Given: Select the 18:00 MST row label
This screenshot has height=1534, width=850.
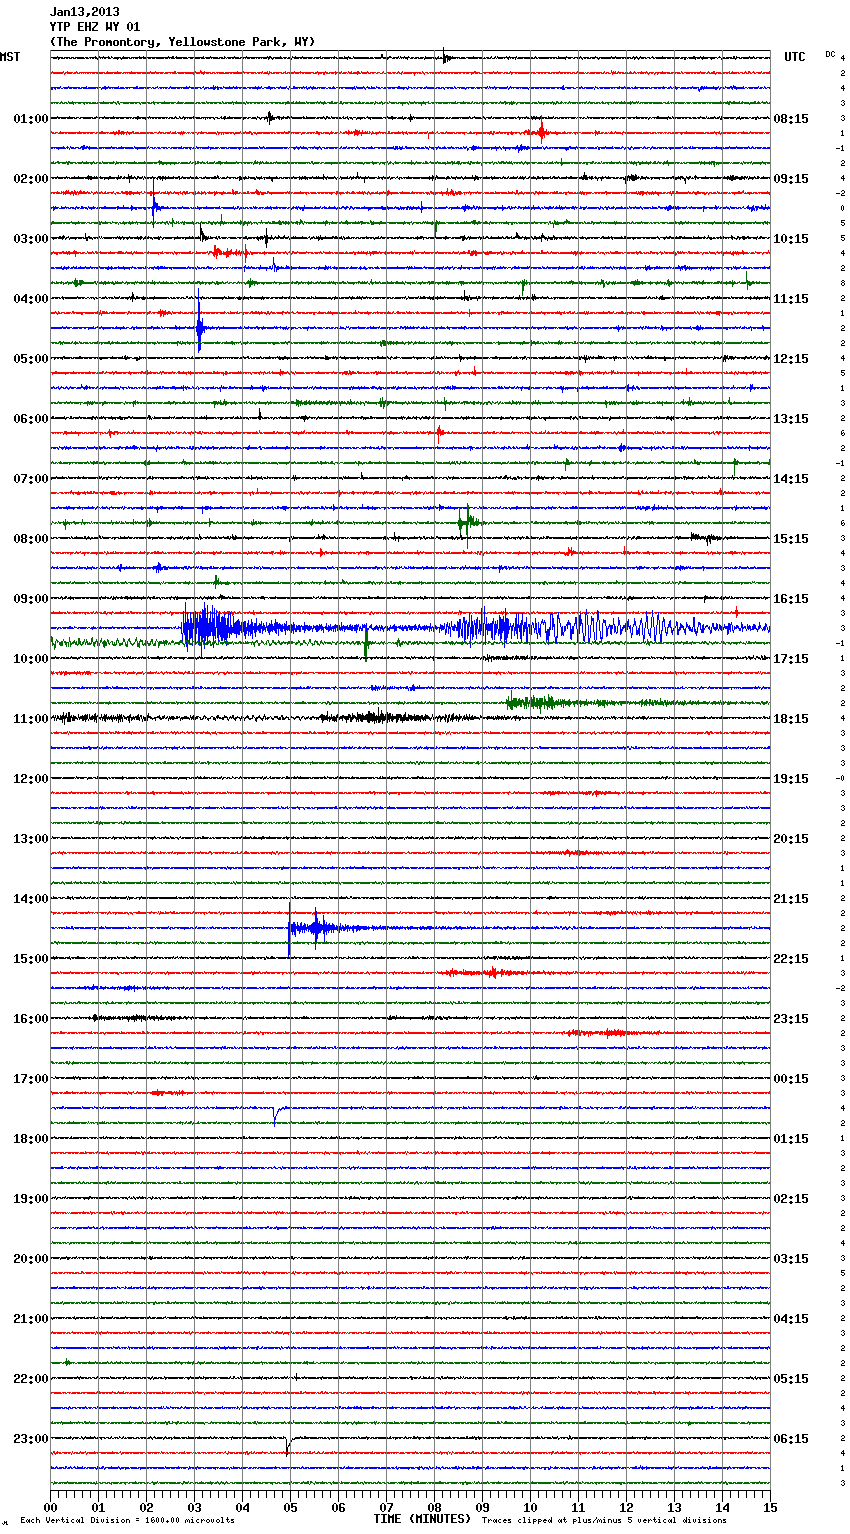Looking at the screenshot, I should (x=31, y=1139).
